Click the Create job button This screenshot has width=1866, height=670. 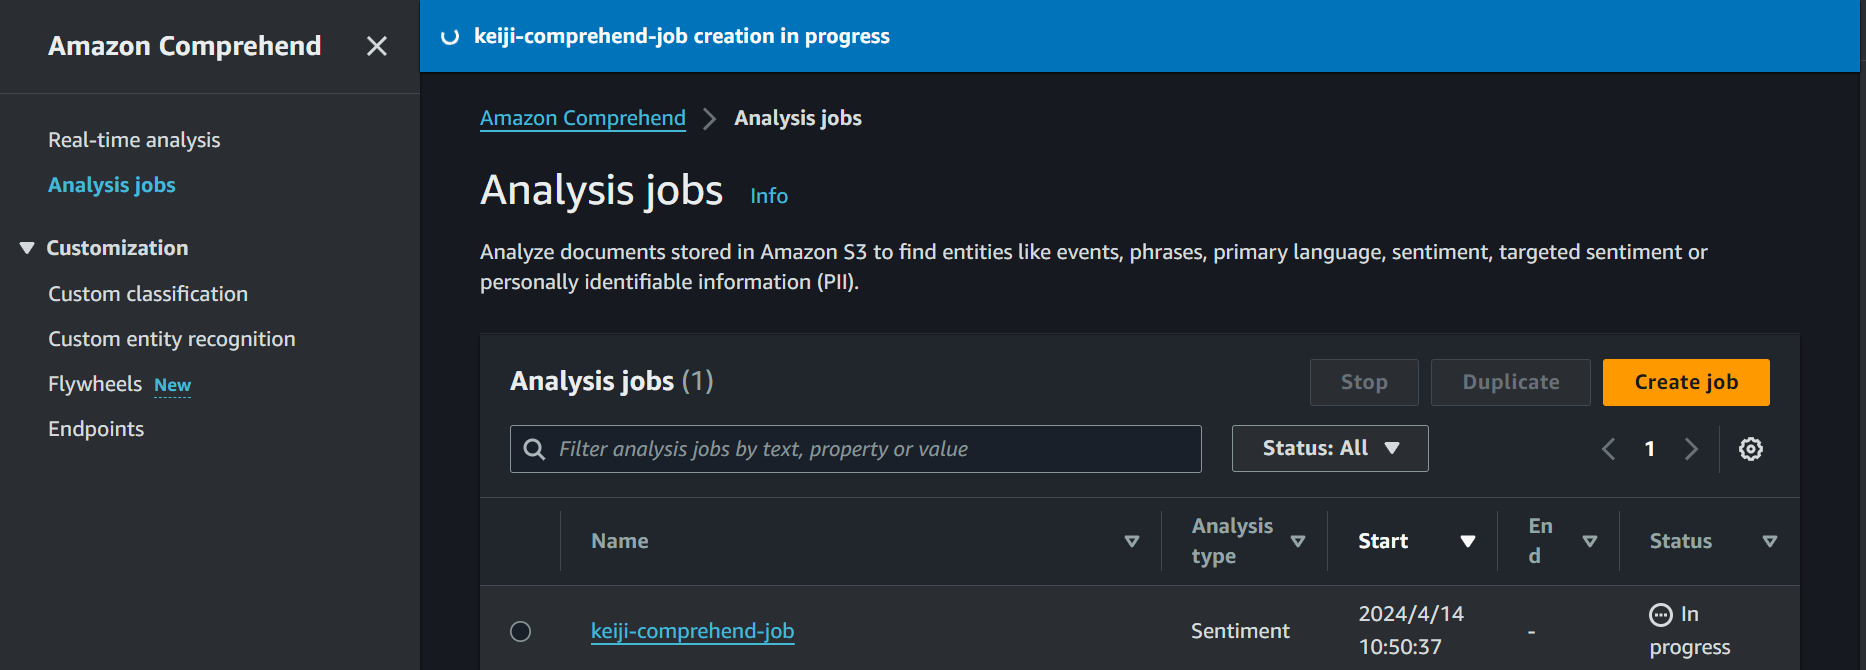[1685, 382]
